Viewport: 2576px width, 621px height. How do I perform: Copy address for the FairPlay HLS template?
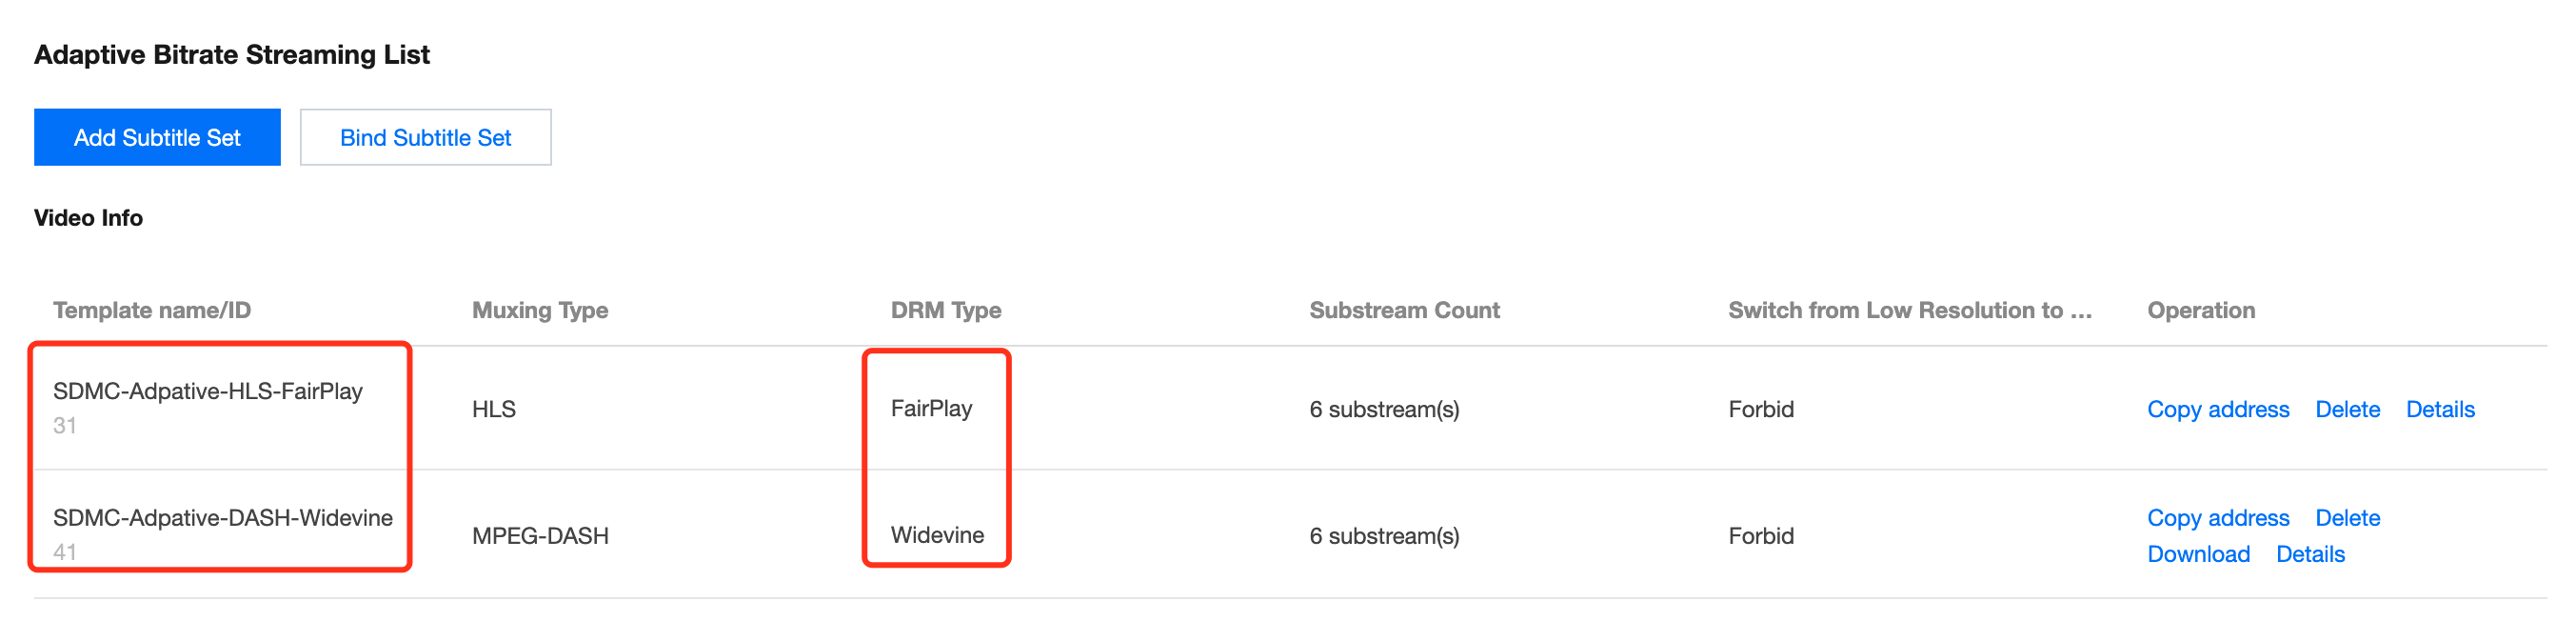coord(2217,409)
